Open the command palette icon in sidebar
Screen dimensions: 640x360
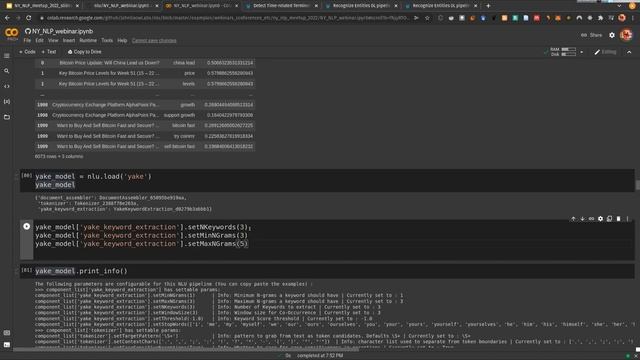tap(7, 333)
